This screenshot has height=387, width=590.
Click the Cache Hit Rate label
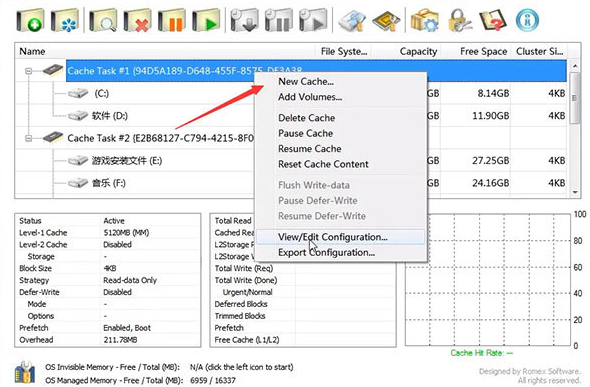click(x=482, y=353)
